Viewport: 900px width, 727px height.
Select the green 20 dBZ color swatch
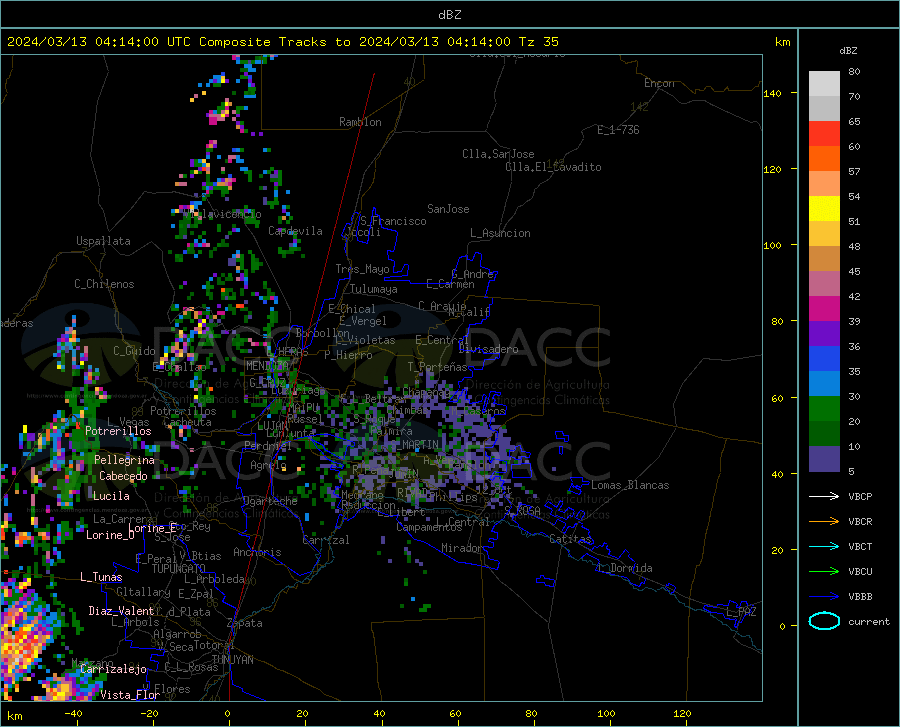pos(824,409)
